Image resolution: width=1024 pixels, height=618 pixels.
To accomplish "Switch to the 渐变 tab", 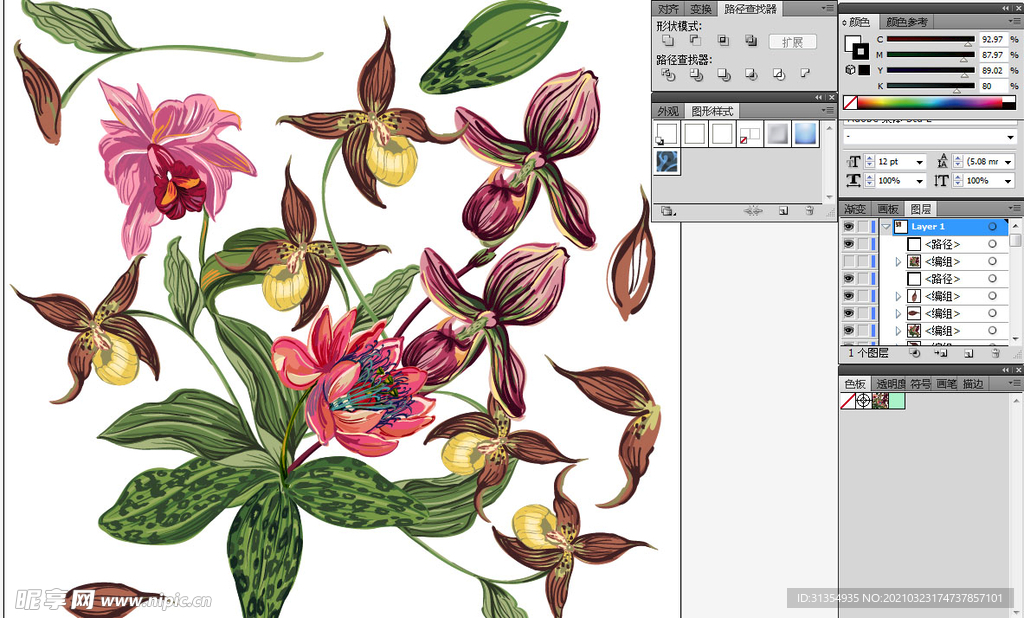I will point(855,209).
